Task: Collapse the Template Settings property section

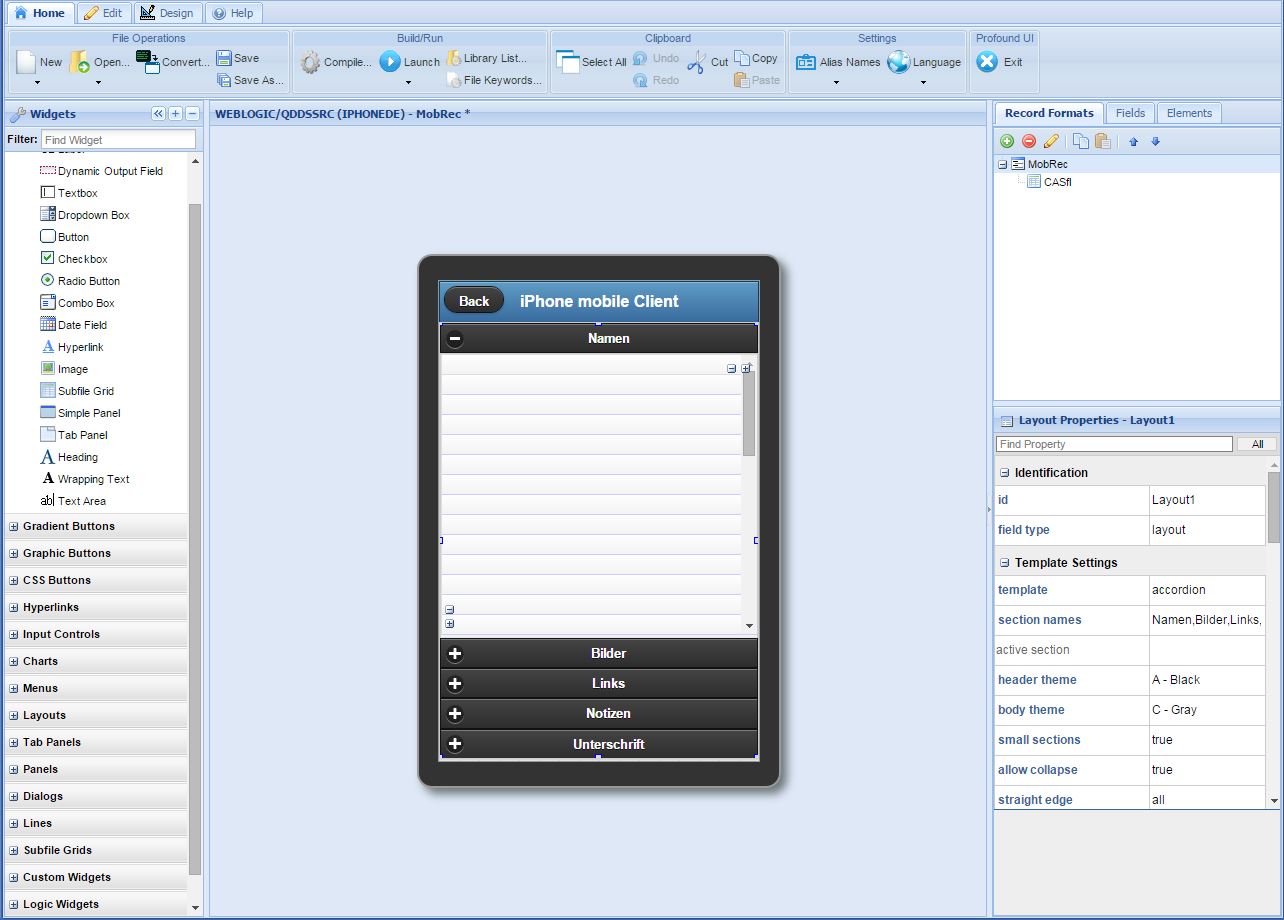Action: click(x=1005, y=563)
